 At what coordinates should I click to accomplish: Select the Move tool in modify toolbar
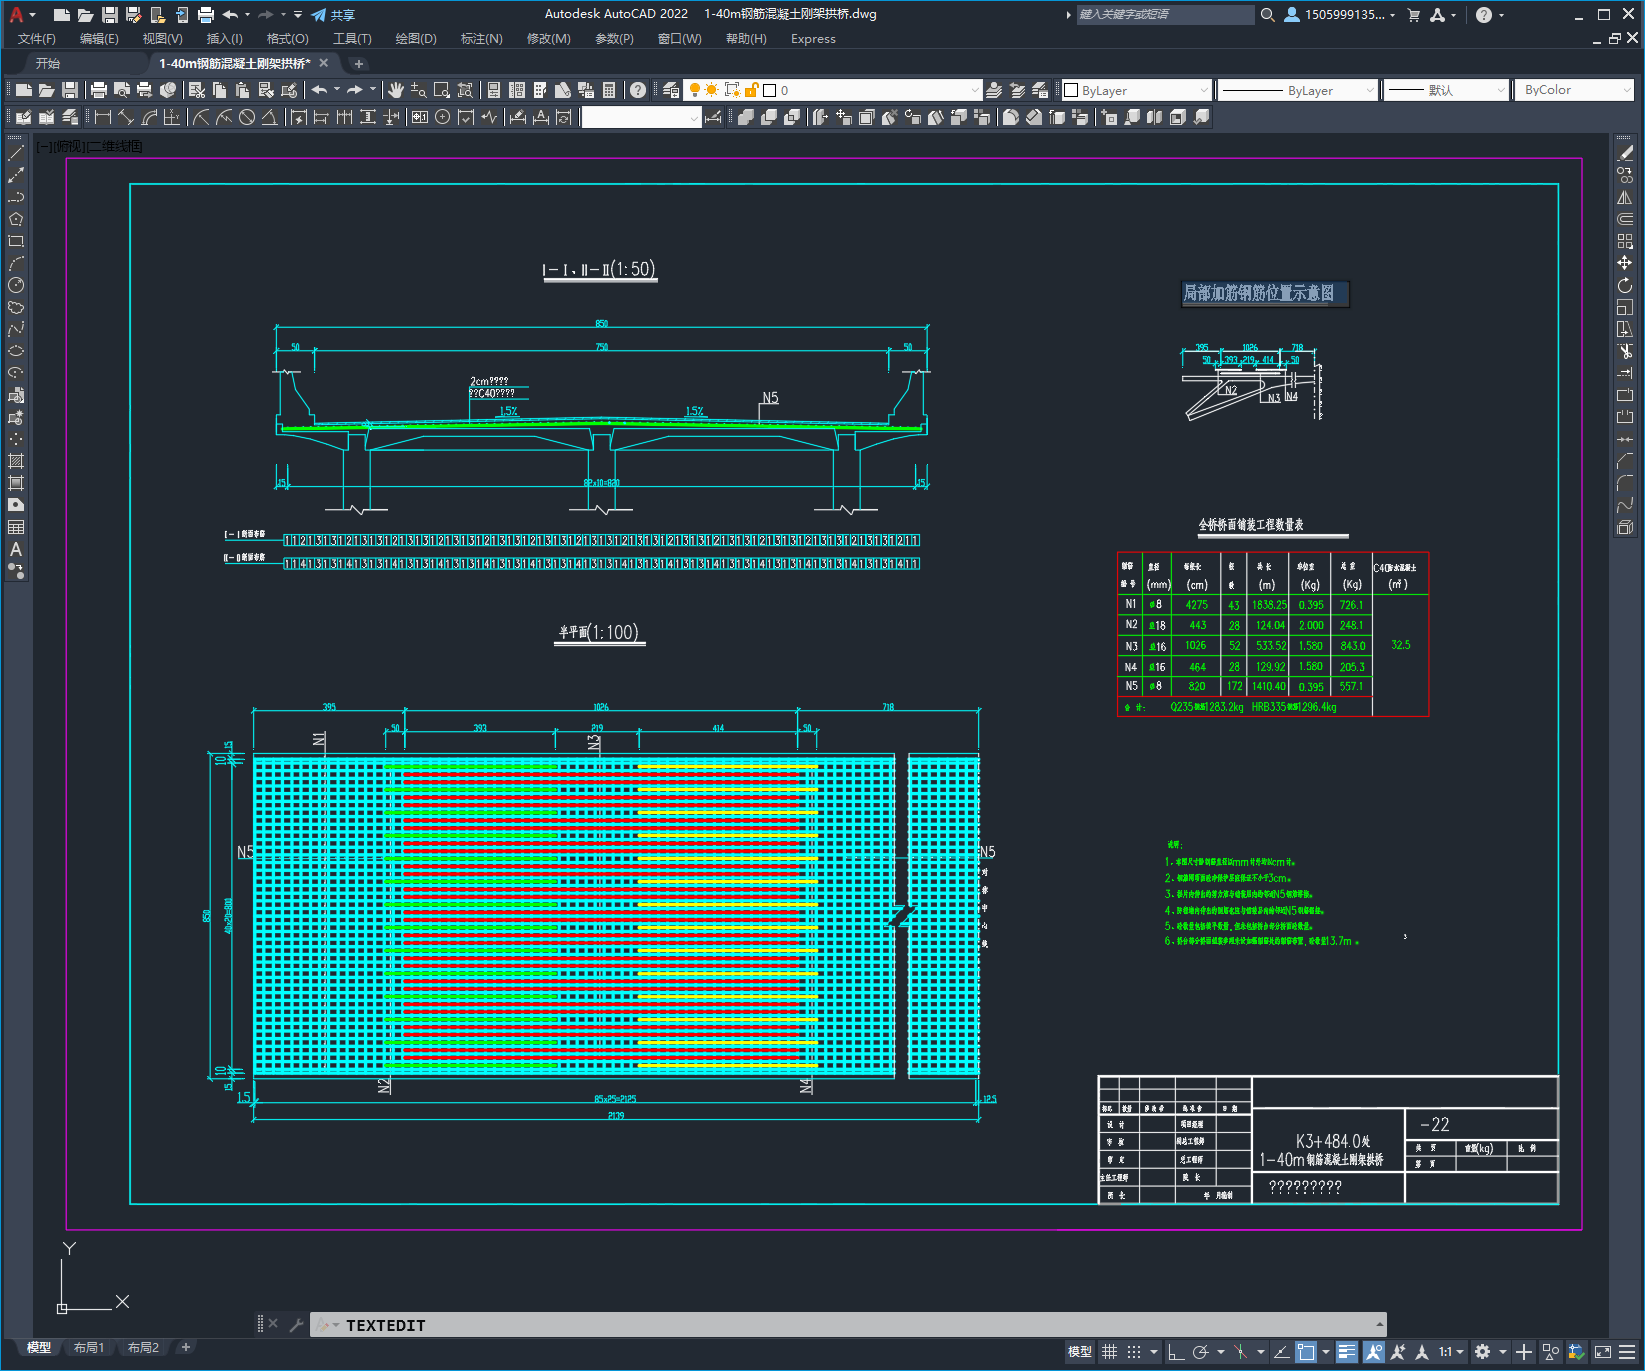tap(1625, 263)
